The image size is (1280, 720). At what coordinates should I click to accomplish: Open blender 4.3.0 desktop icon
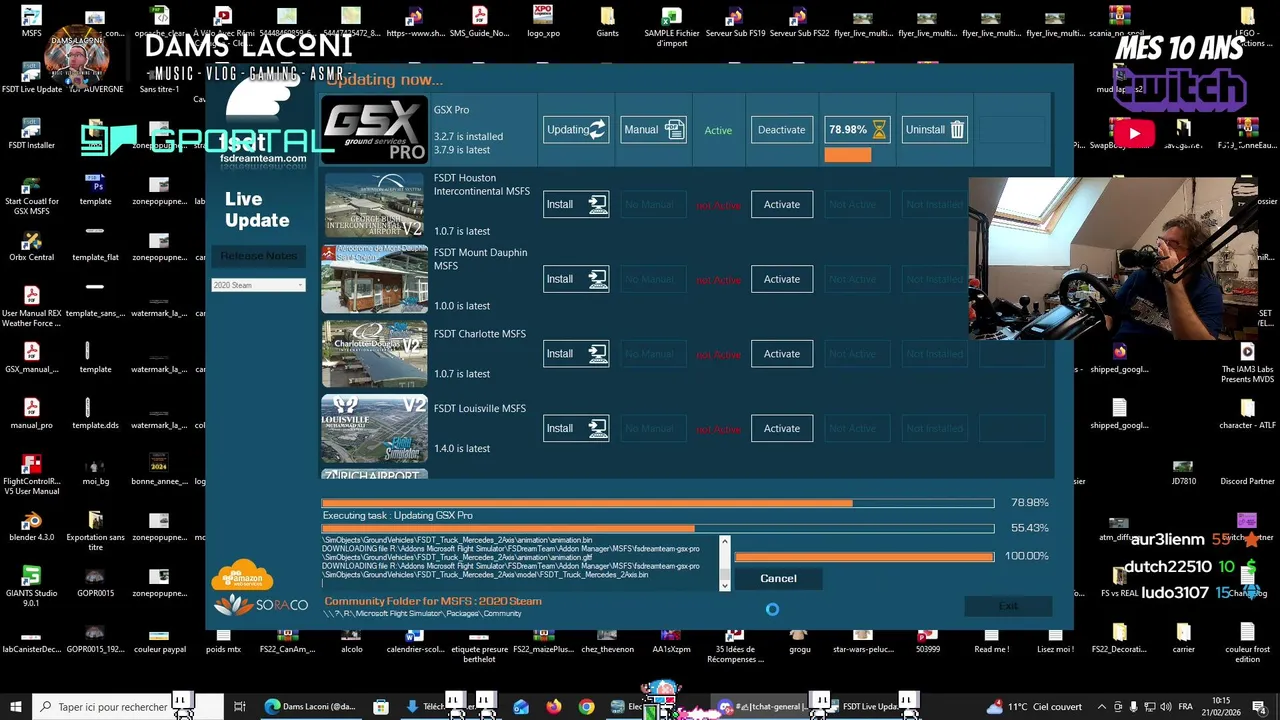pos(32,526)
